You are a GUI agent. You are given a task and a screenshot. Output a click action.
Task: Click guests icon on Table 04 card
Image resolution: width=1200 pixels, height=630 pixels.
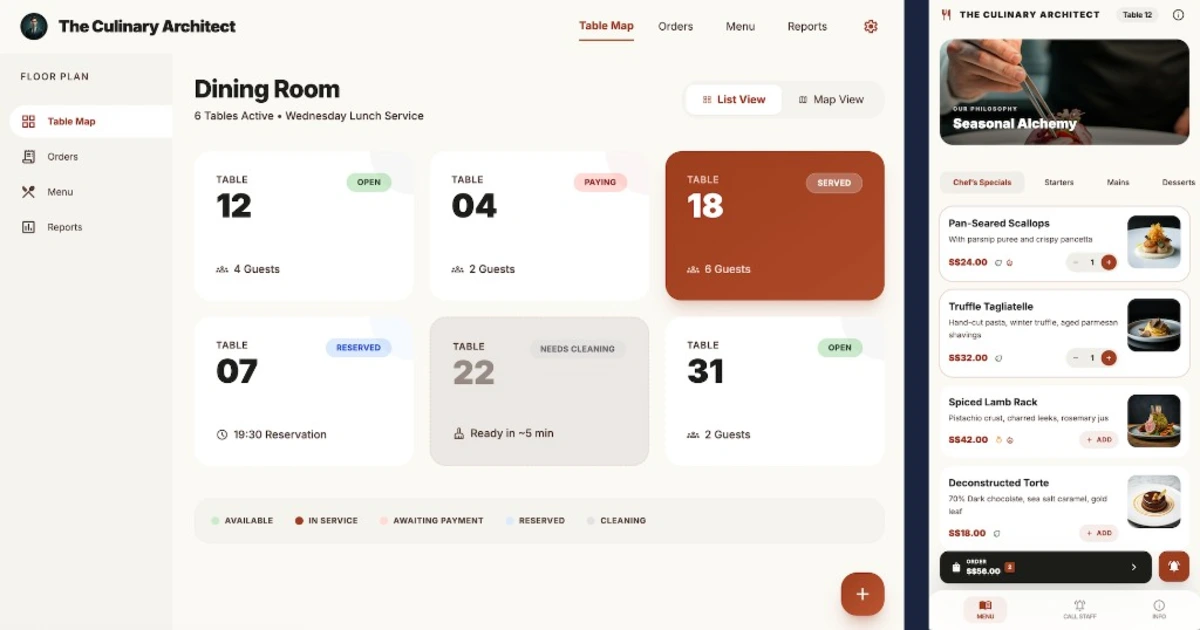457,269
